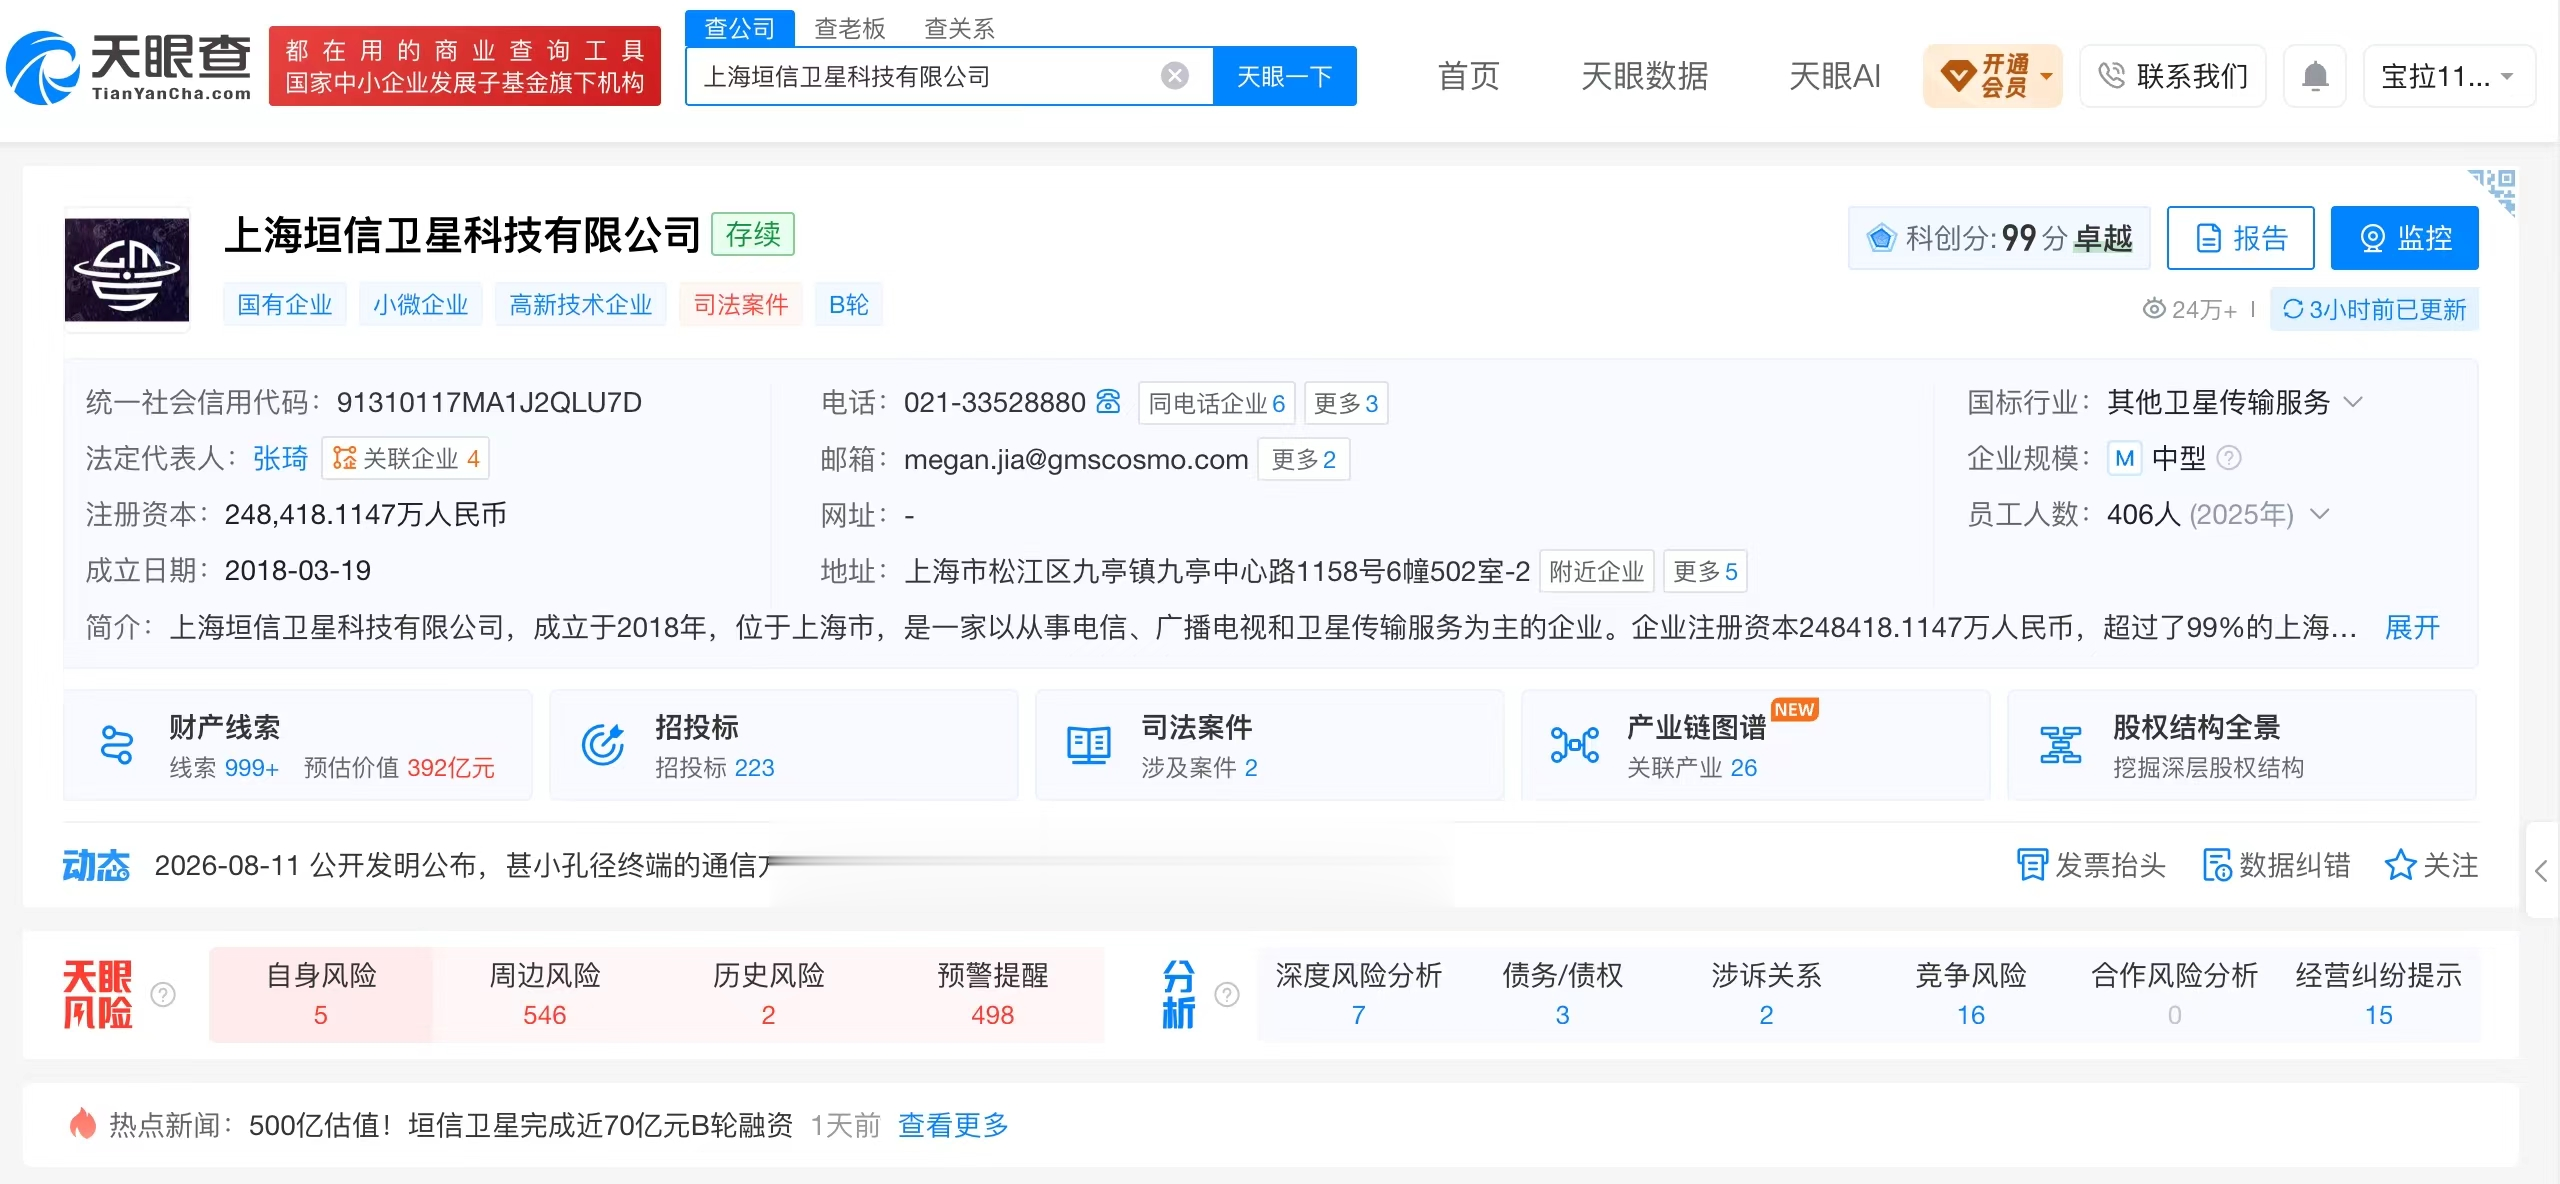Click the 分析 help question mark
2560x1184 pixels.
(1227, 994)
